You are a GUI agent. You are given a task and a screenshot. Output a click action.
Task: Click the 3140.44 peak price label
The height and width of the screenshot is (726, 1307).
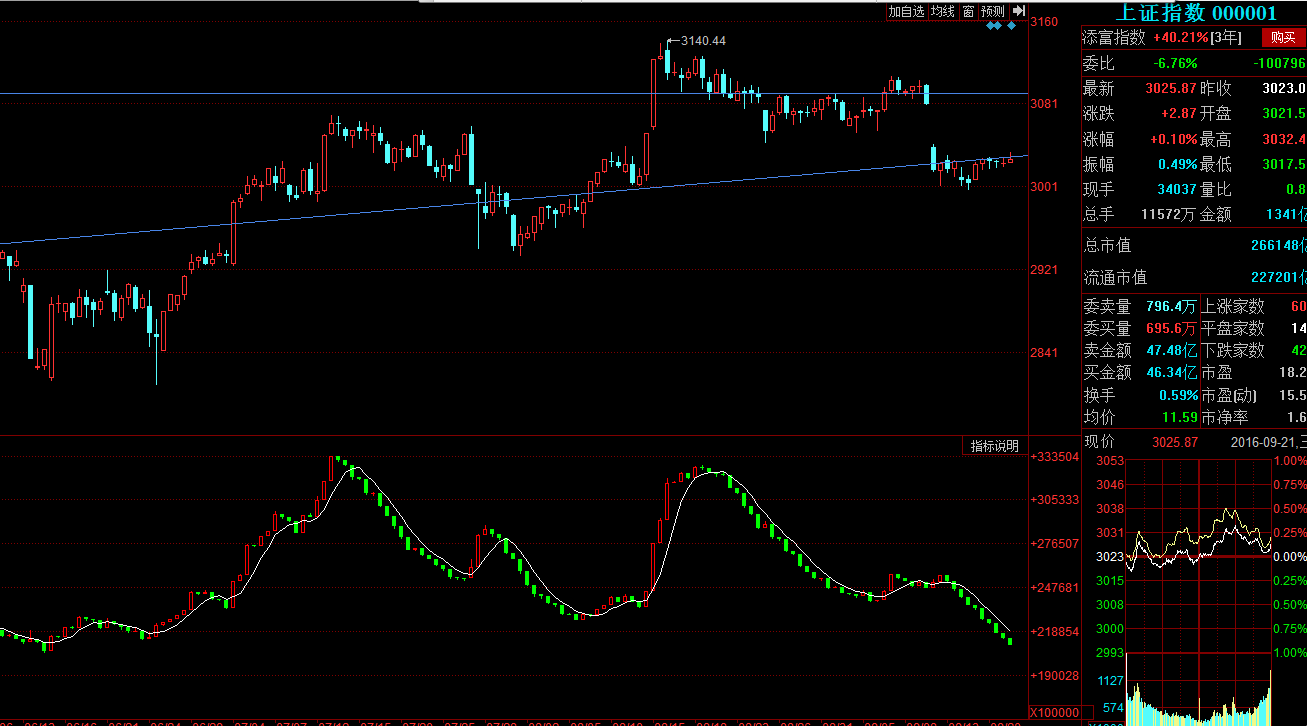click(x=703, y=41)
